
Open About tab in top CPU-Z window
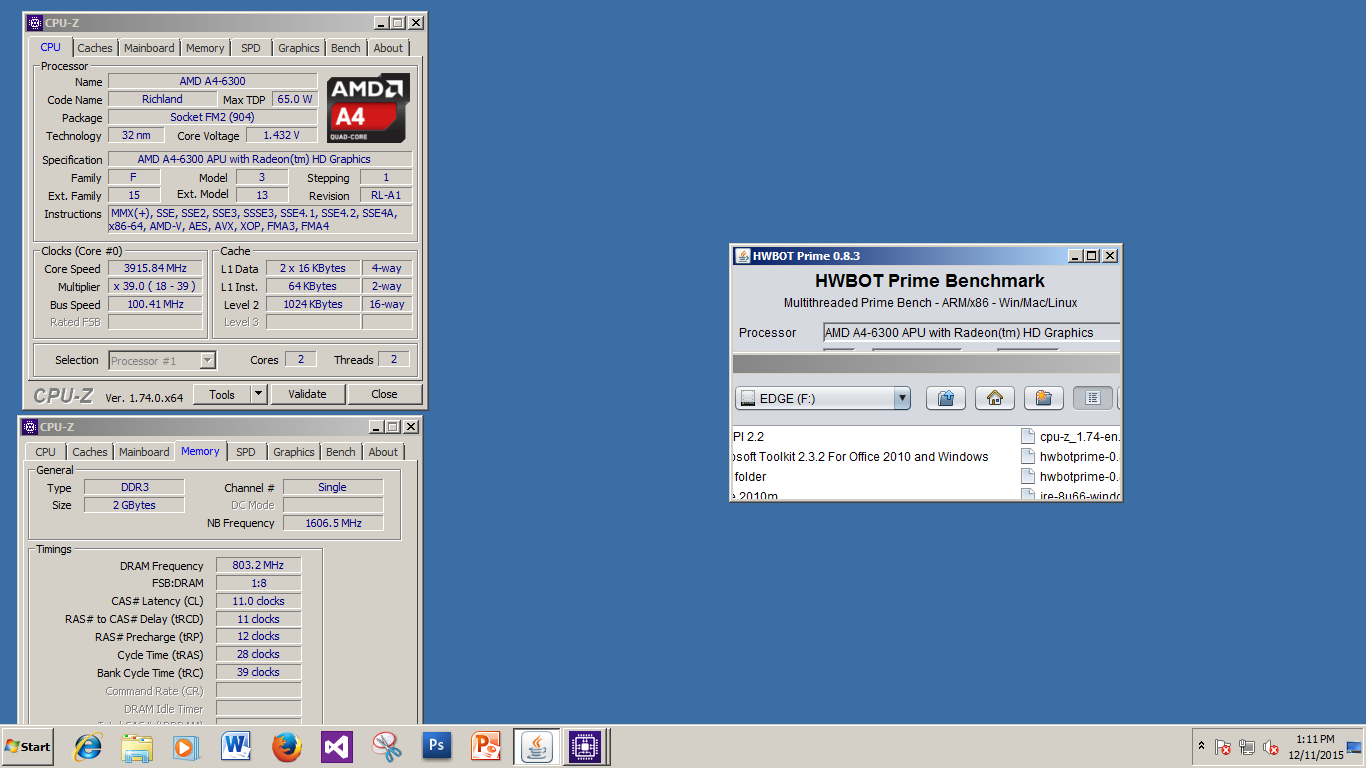(x=388, y=48)
